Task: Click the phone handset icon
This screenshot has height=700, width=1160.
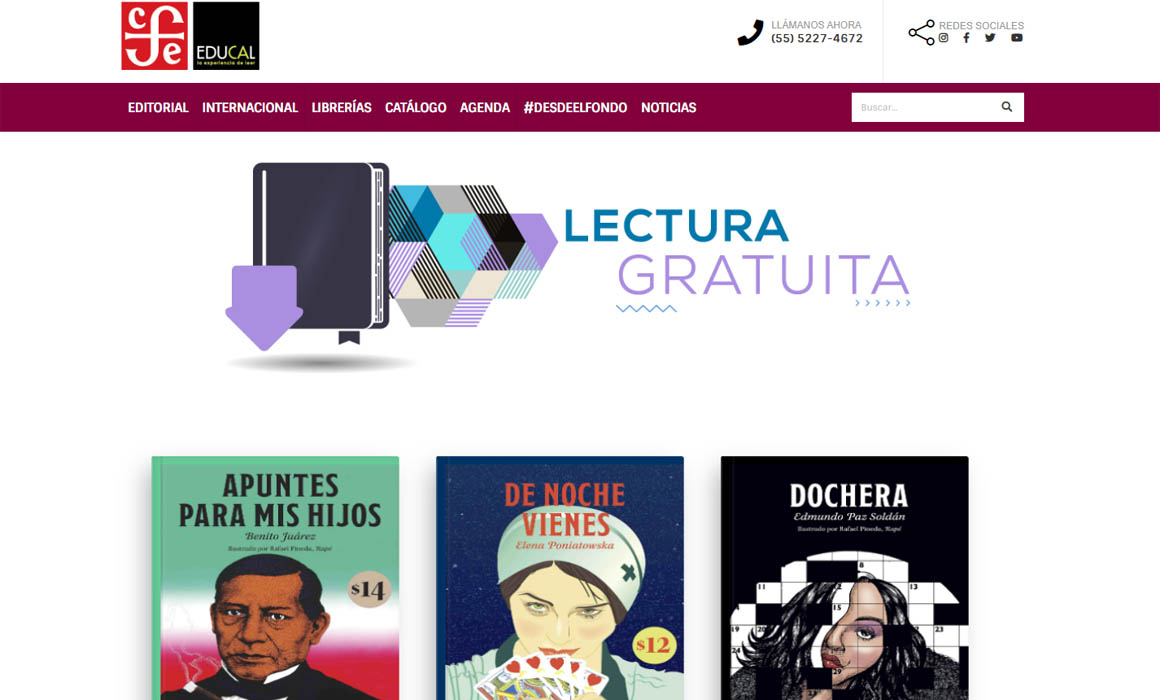Action: click(750, 33)
